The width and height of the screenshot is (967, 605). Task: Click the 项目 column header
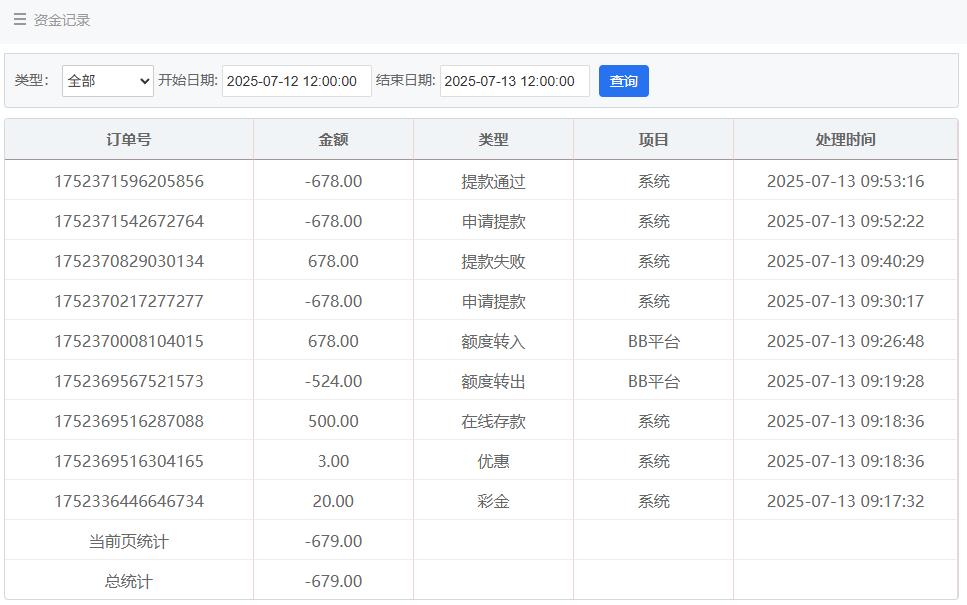pyautogui.click(x=653, y=140)
